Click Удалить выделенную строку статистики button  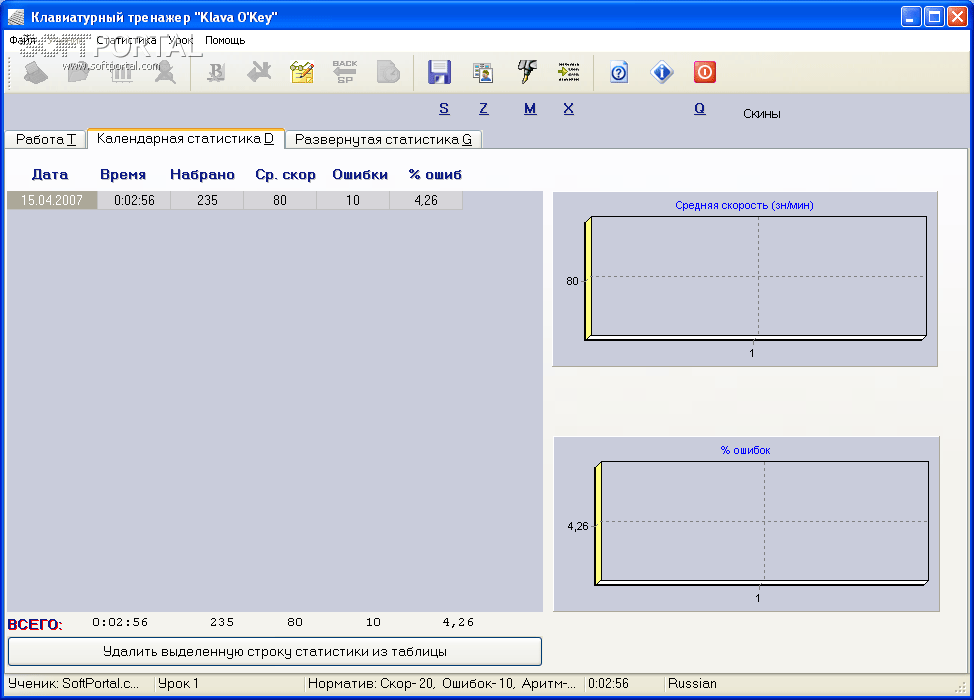pyautogui.click(x=275, y=652)
